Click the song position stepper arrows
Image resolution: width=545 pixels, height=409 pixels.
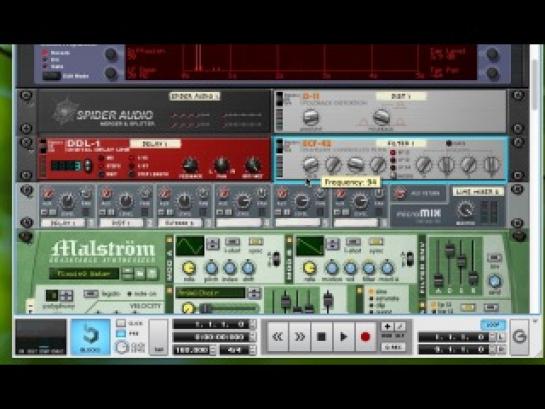point(253,325)
